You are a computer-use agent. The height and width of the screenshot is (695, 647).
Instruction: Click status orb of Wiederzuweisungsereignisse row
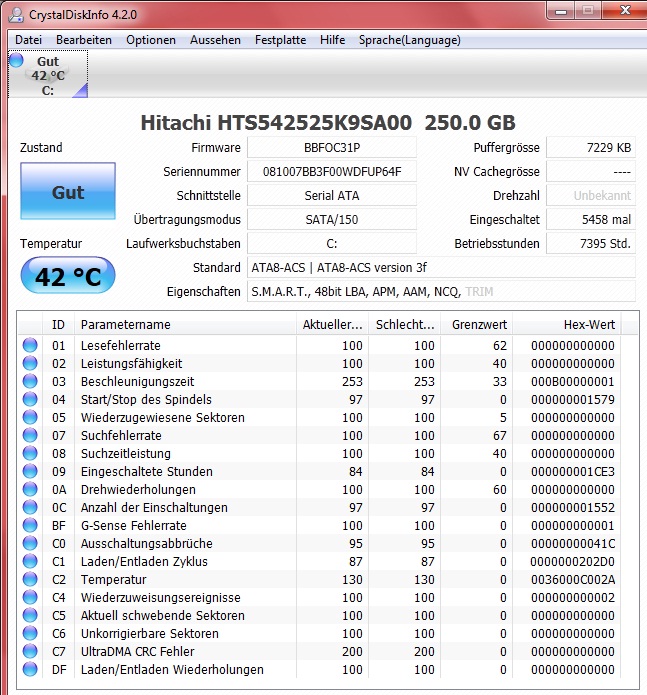click(30, 597)
